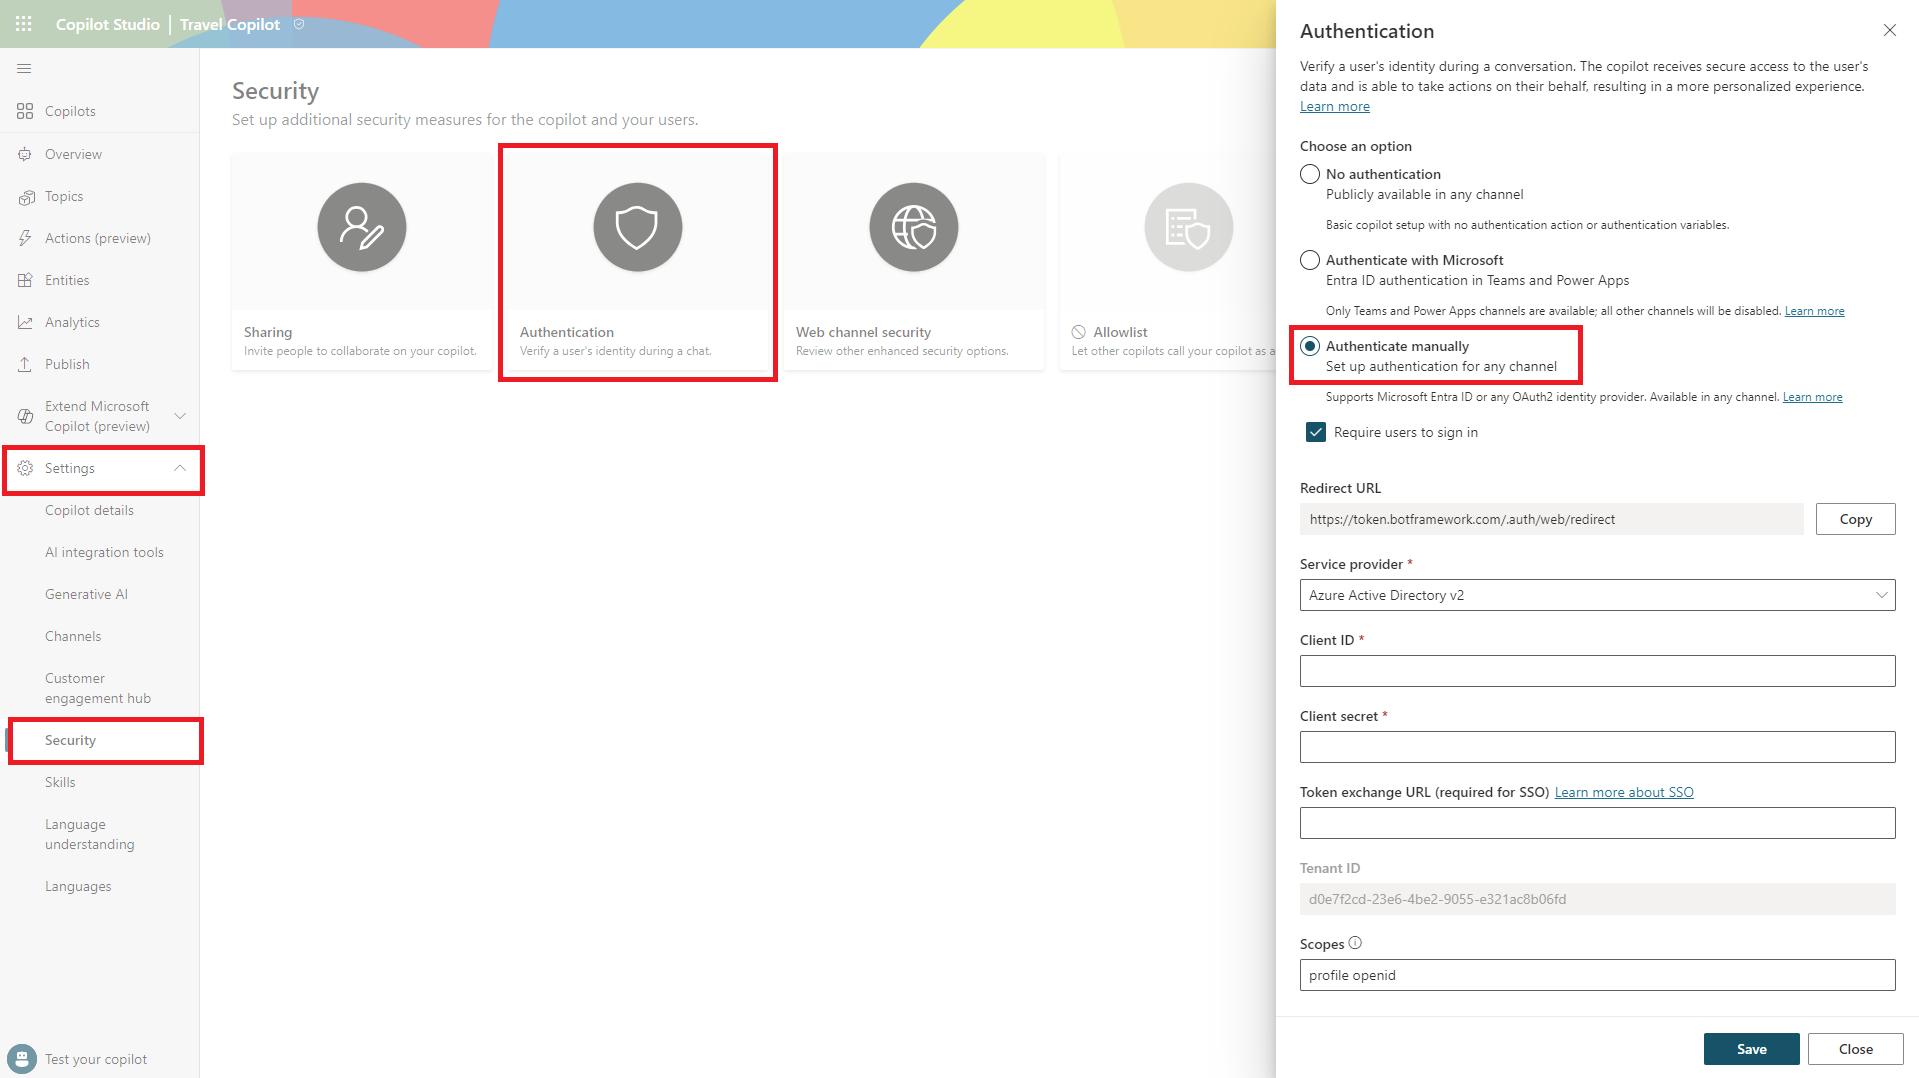The image size is (1919, 1078).
Task: Choose Authenticate with Microsoft radio button
Action: [x=1310, y=260]
